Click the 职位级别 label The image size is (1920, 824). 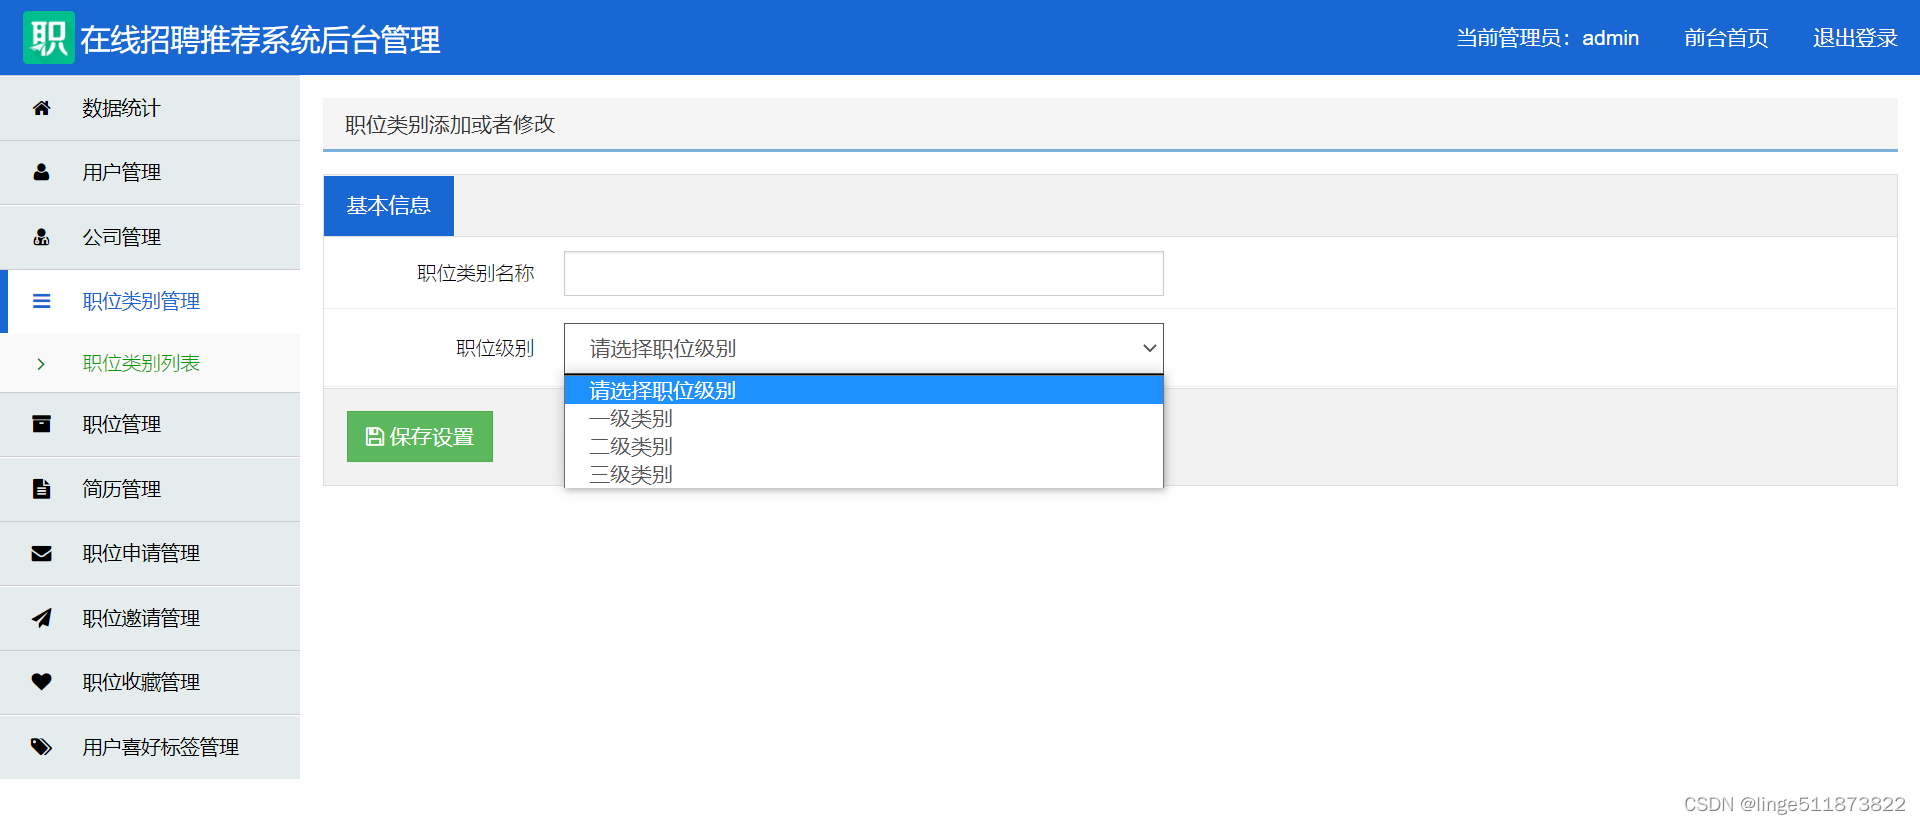(x=495, y=348)
